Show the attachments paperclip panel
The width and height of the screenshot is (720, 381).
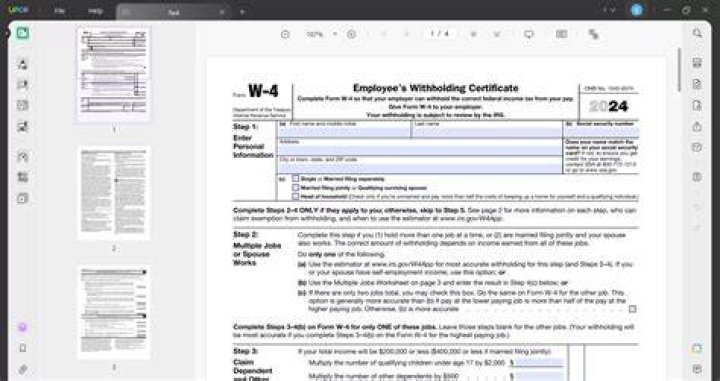tap(22, 369)
